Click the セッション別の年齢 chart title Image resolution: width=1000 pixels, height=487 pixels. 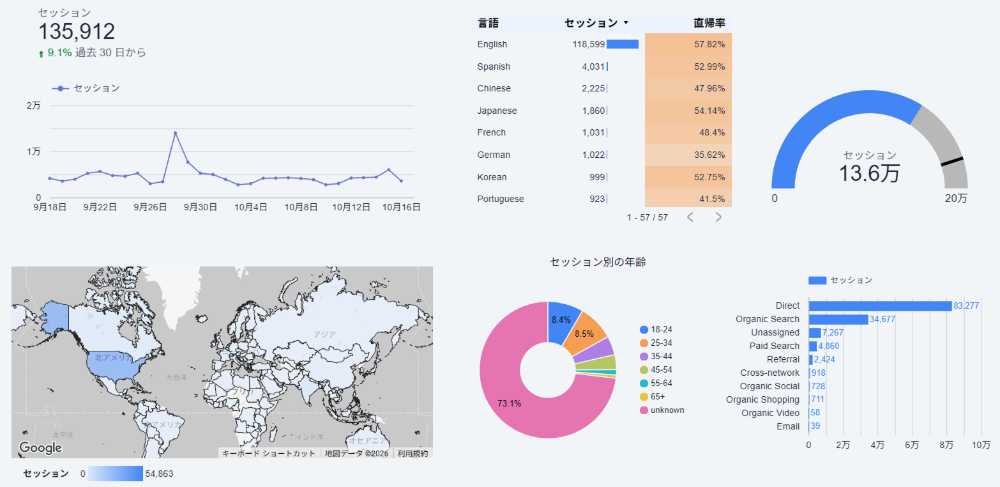click(x=598, y=261)
